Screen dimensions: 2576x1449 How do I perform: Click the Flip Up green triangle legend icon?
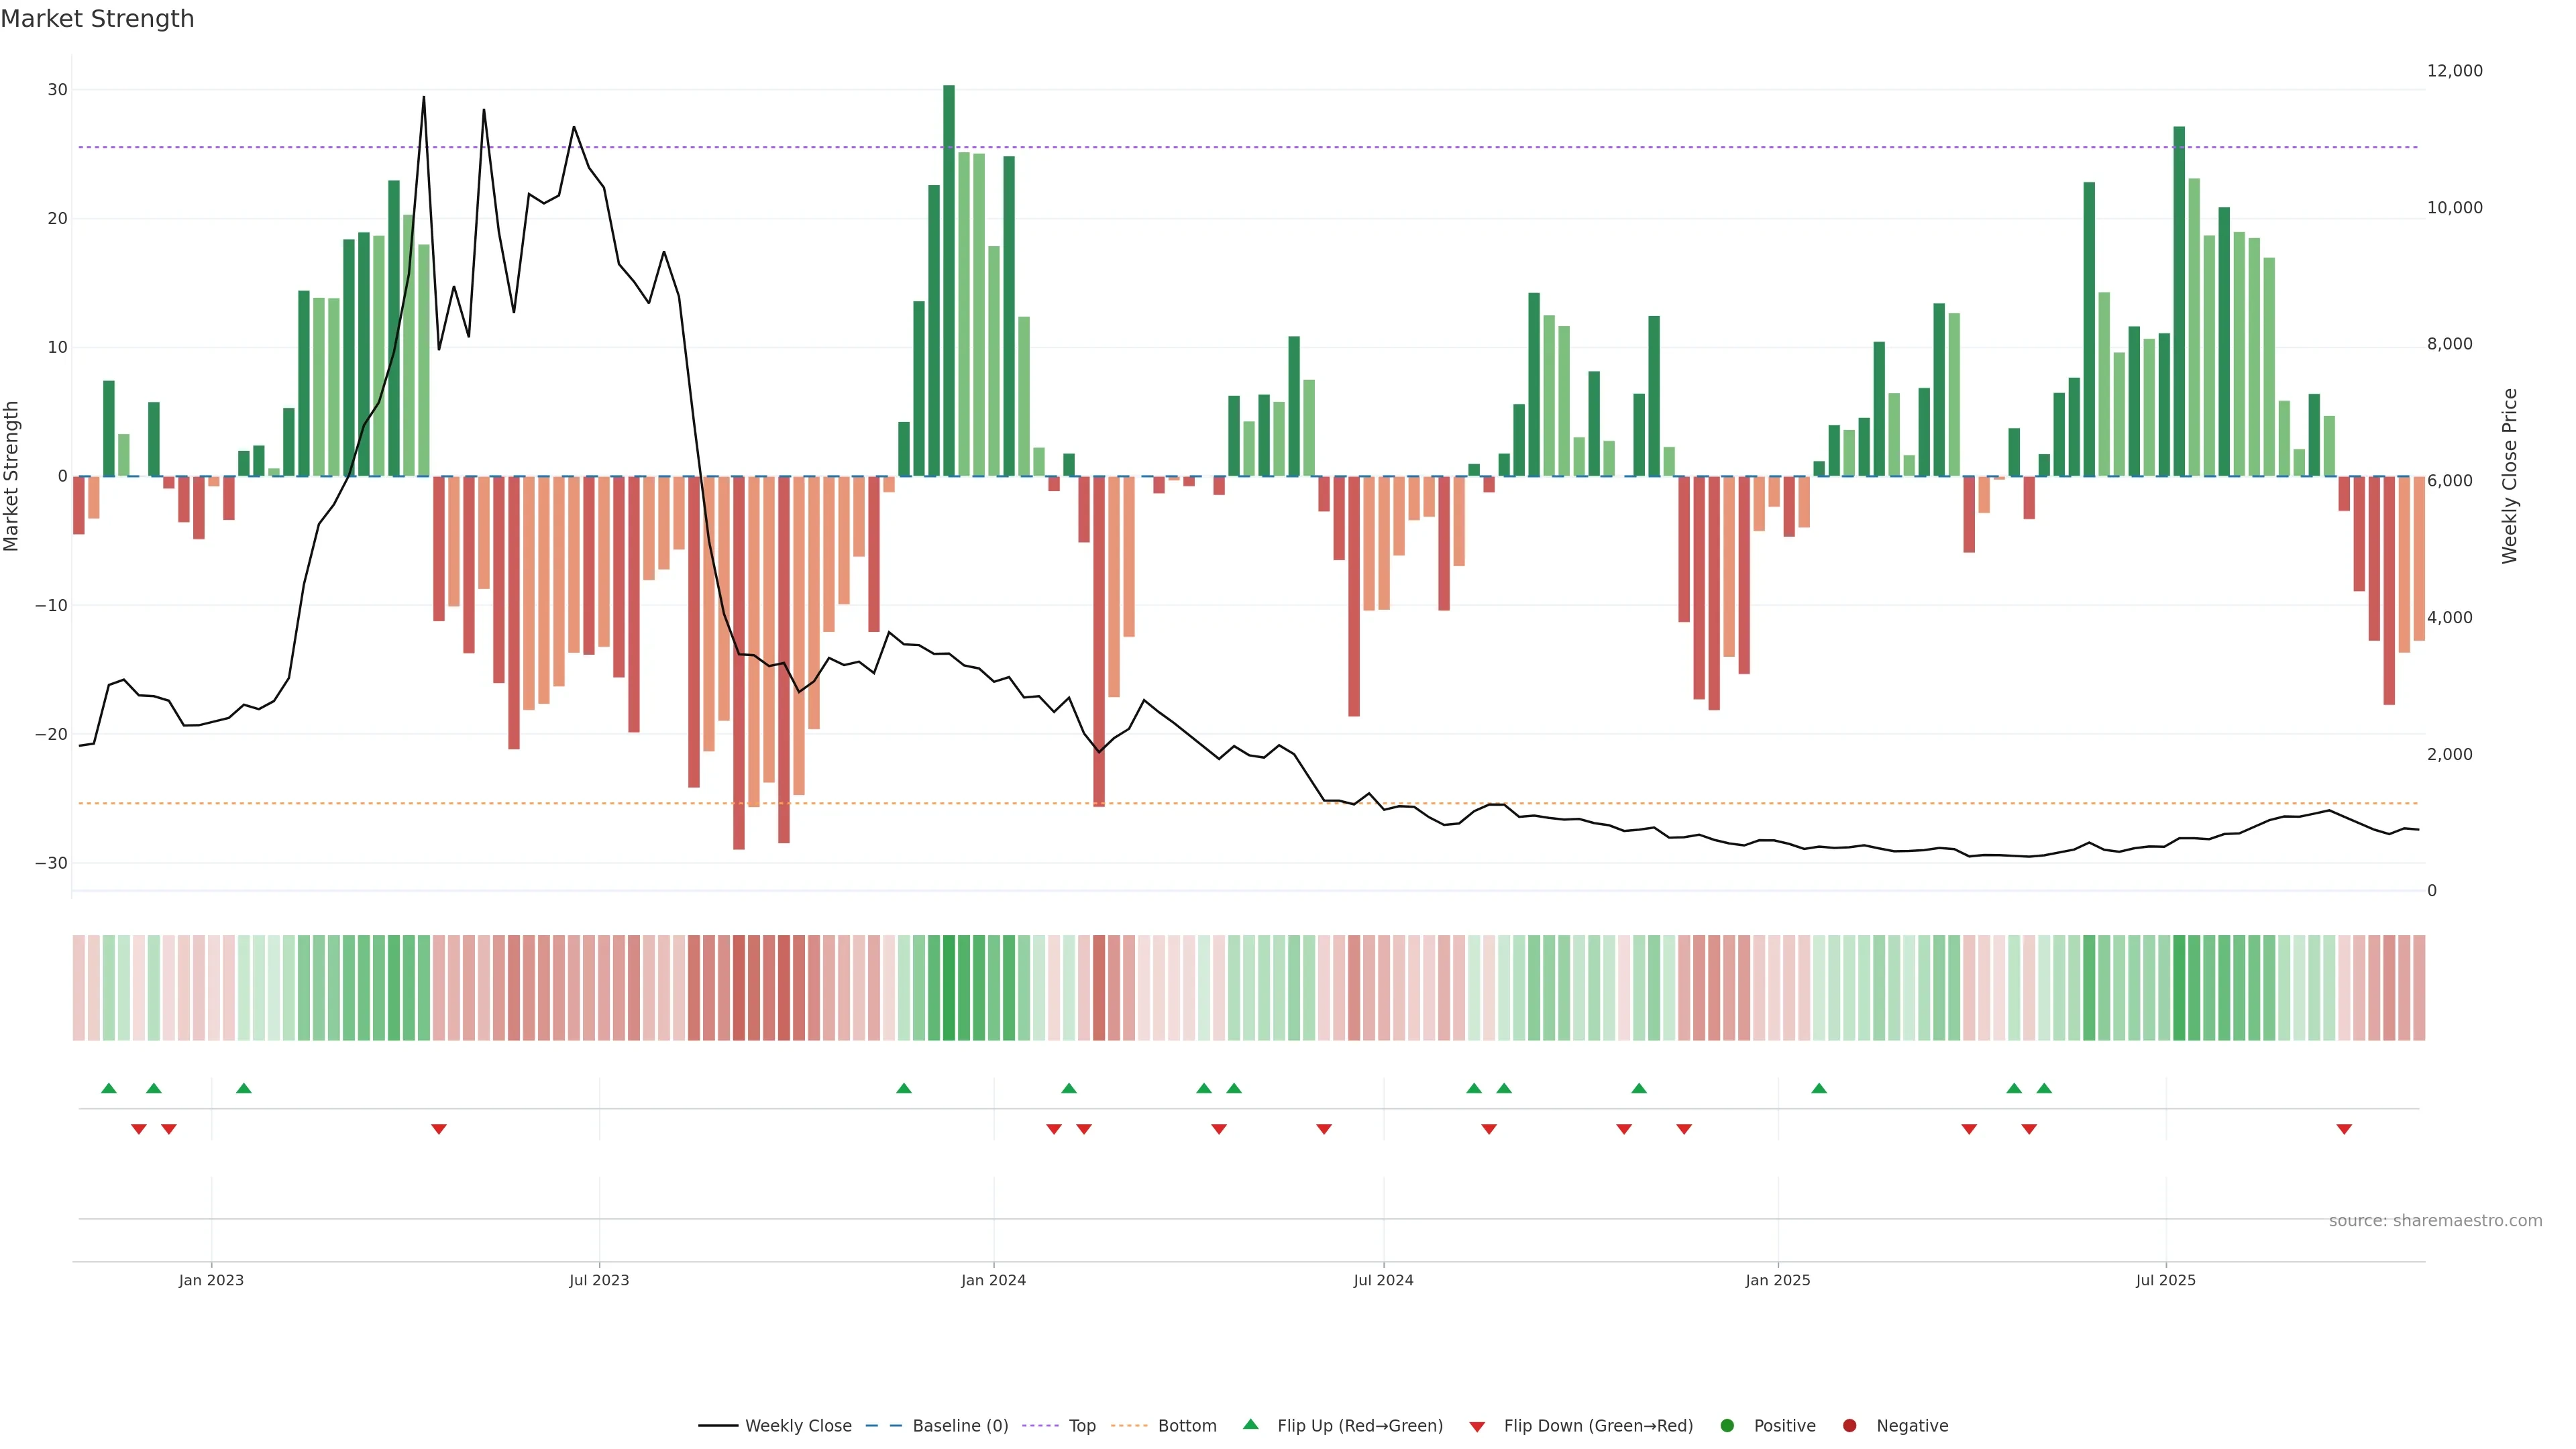pyautogui.click(x=1250, y=1424)
